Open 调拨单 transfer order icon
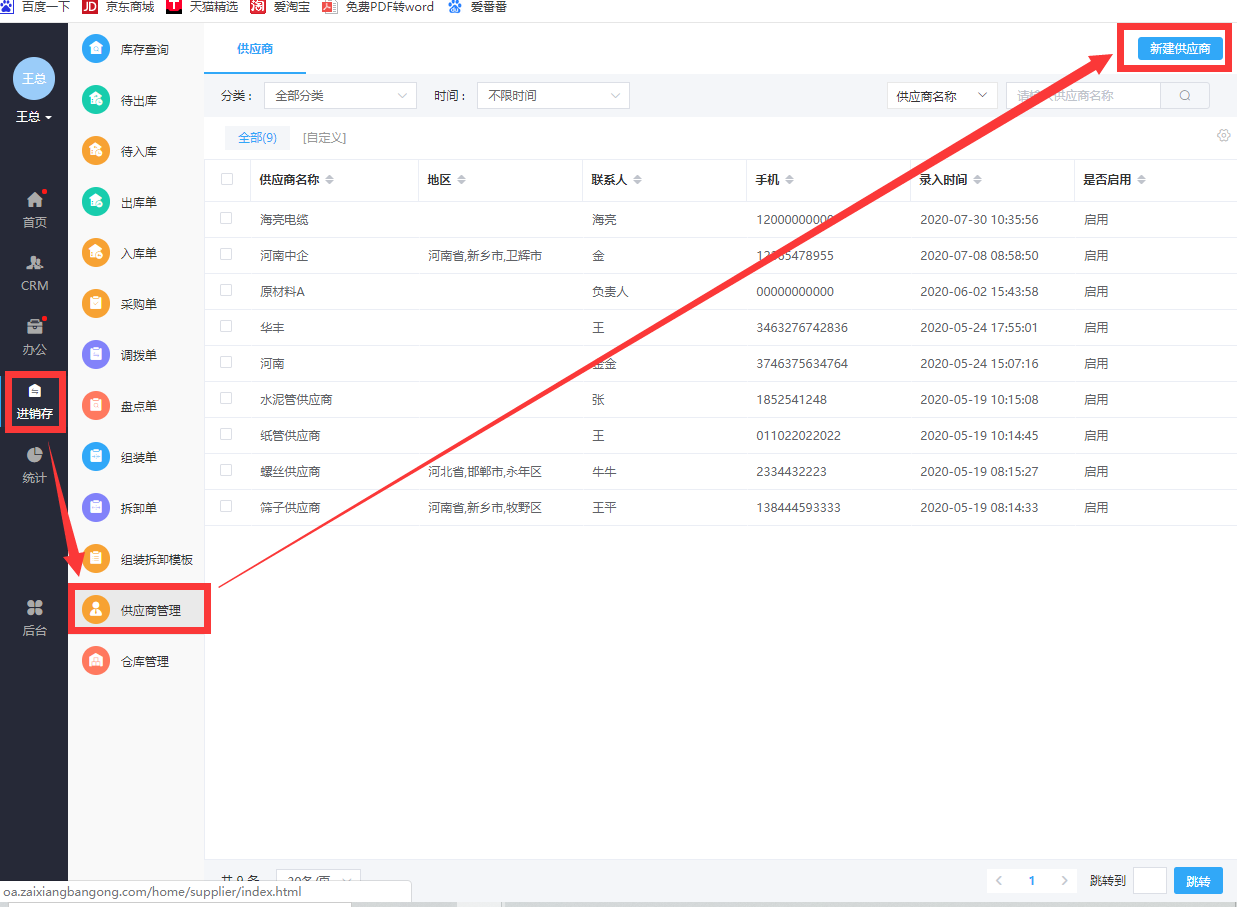 point(96,355)
